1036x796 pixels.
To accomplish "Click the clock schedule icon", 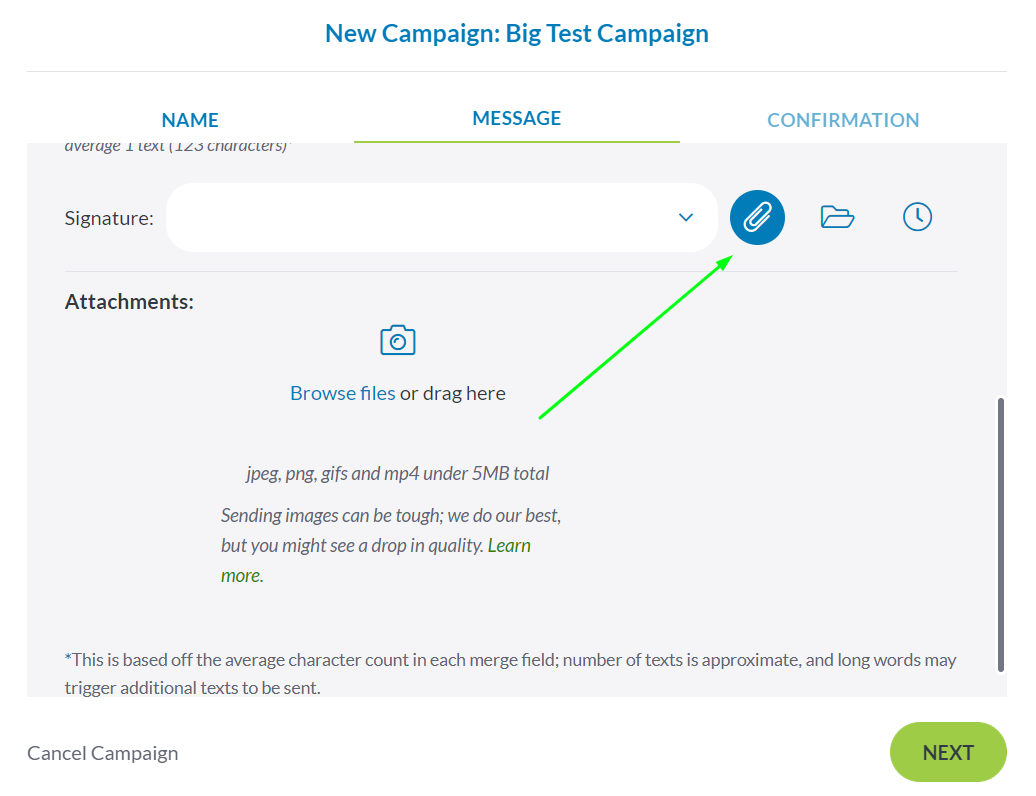I will 917,217.
